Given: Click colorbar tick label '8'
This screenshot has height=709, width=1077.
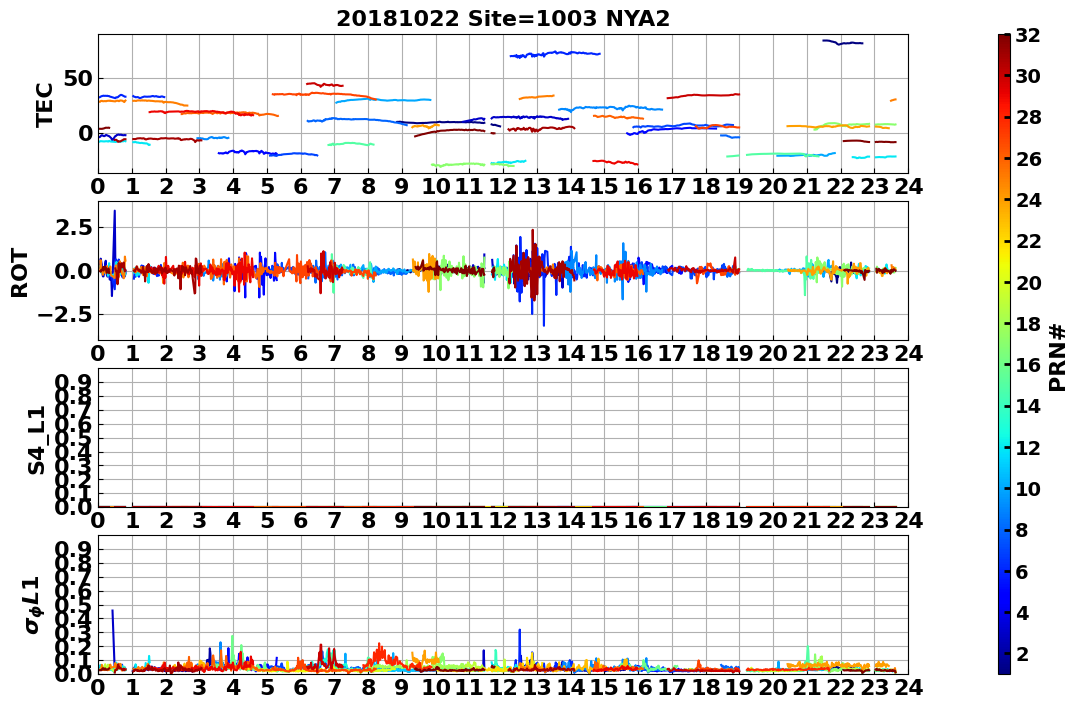Looking at the screenshot, I should [1021, 530].
